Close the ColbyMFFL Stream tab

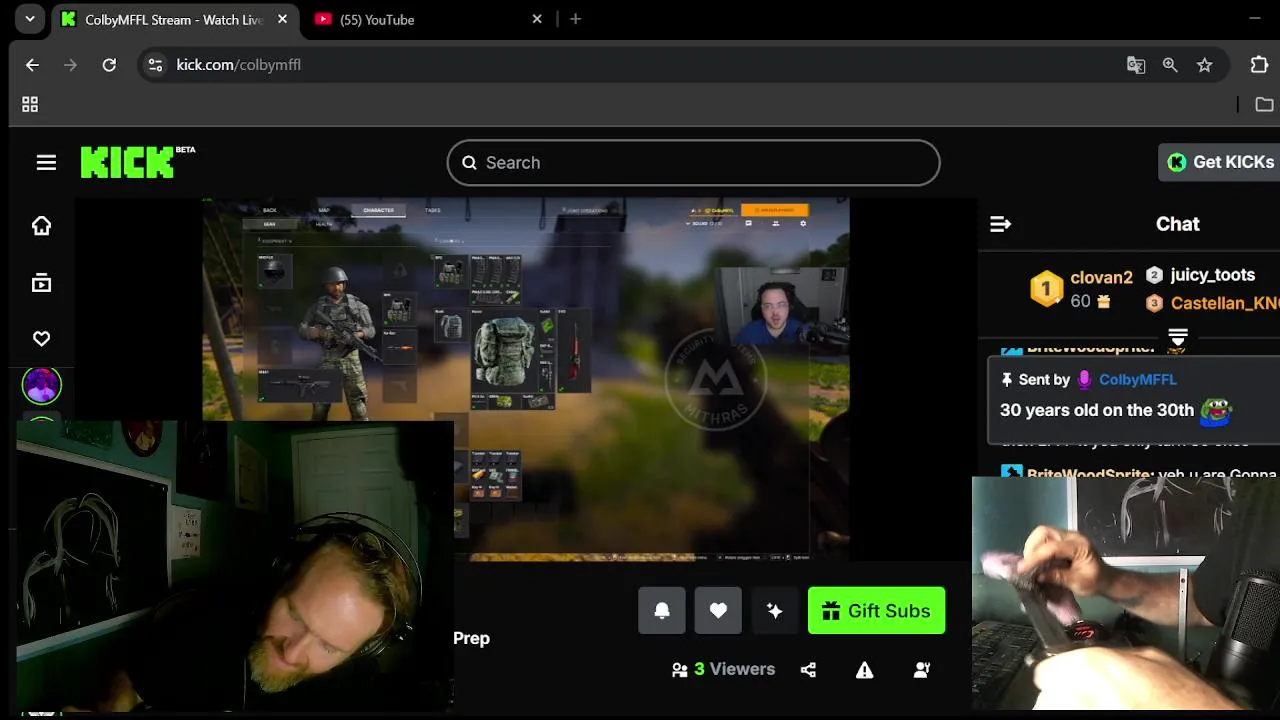[282, 19]
